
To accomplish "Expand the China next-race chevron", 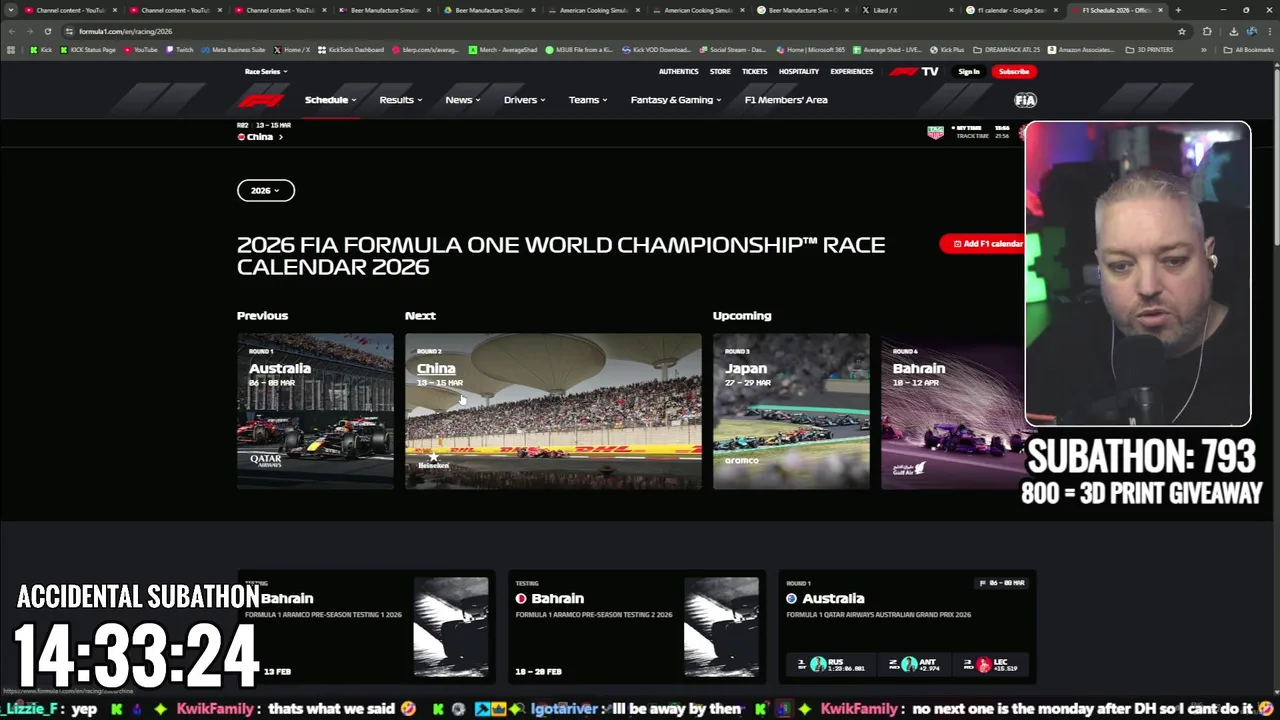I will pos(280,137).
